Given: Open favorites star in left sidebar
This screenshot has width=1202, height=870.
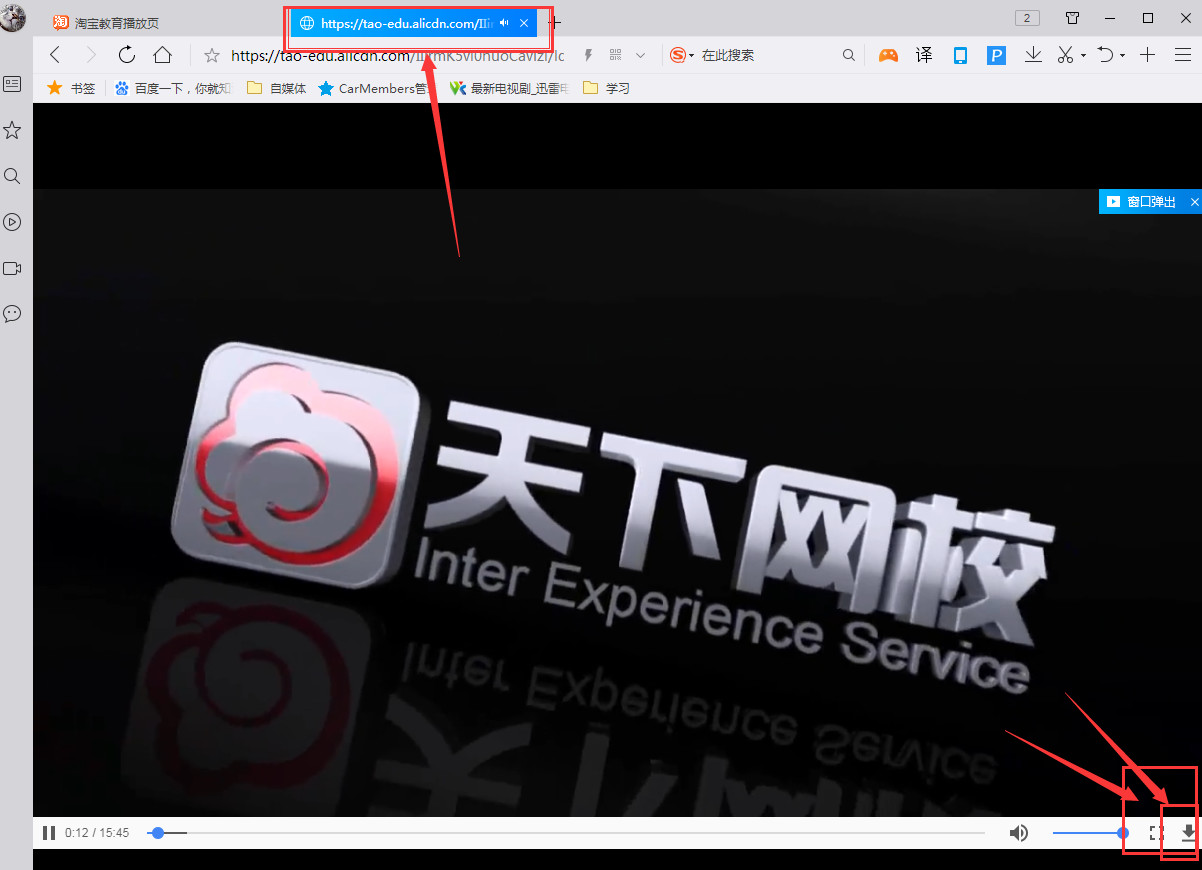Looking at the screenshot, I should pos(12,130).
